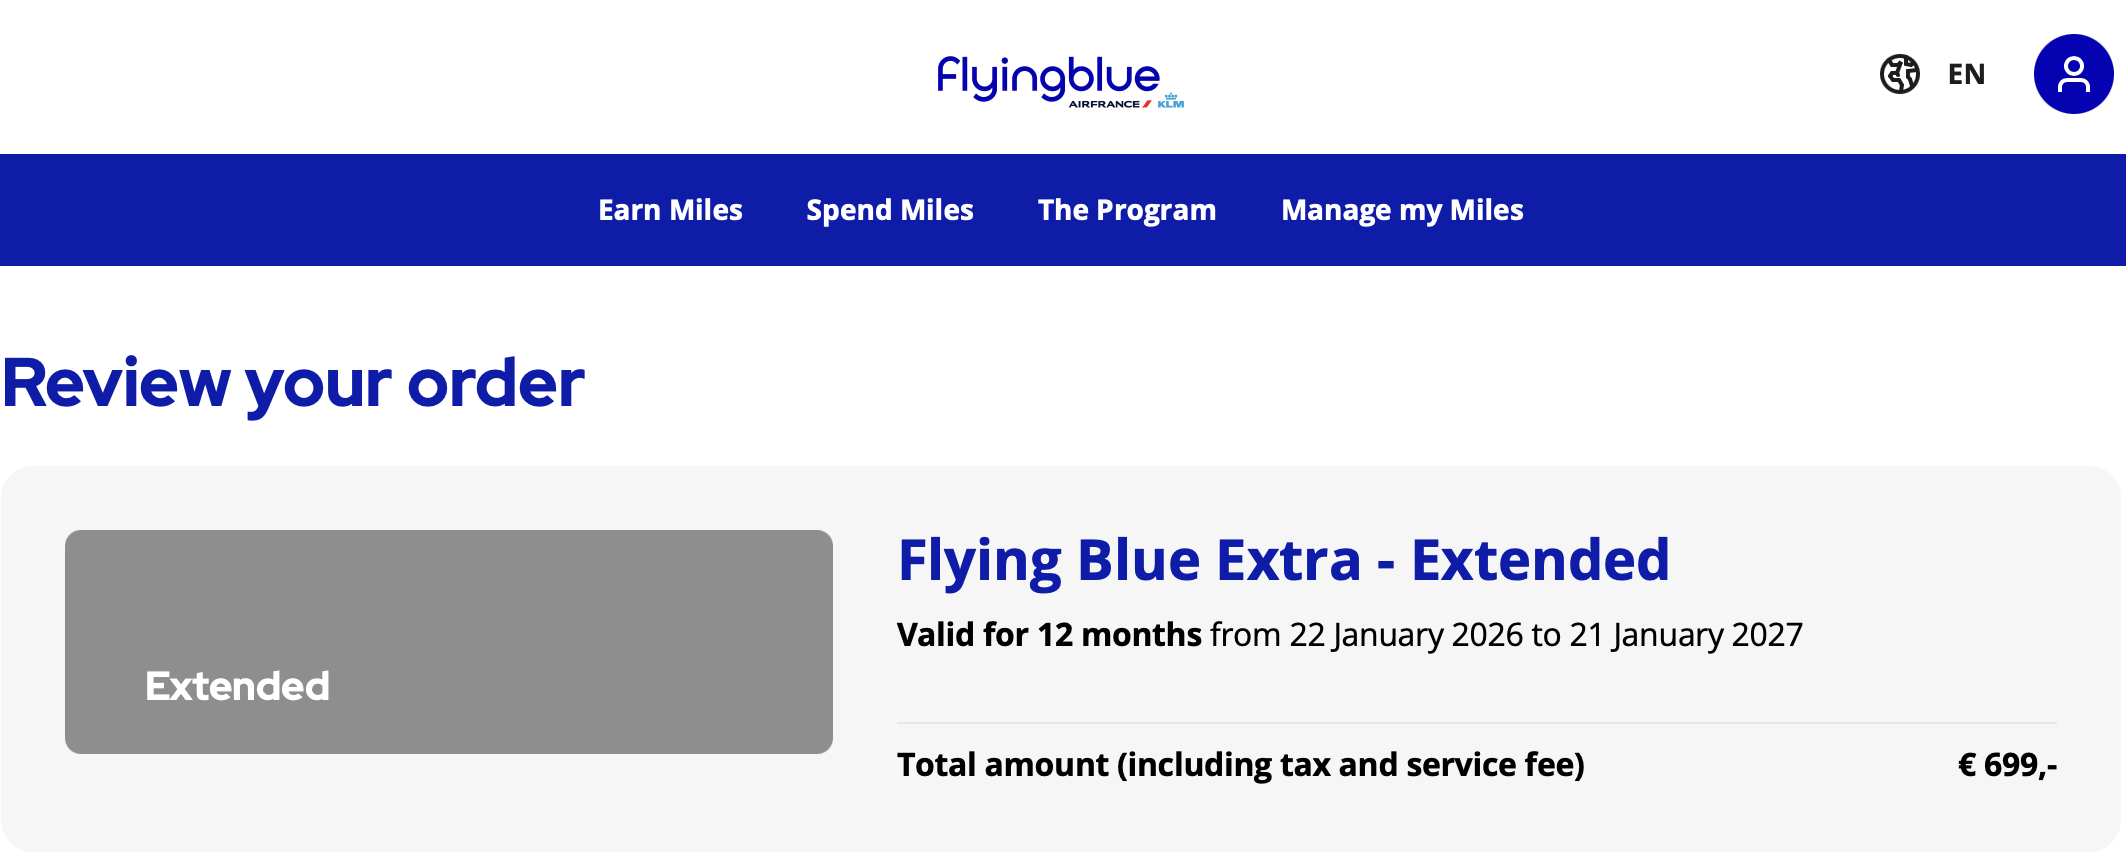
Task: Click the page header area
Action: click(500, 75)
